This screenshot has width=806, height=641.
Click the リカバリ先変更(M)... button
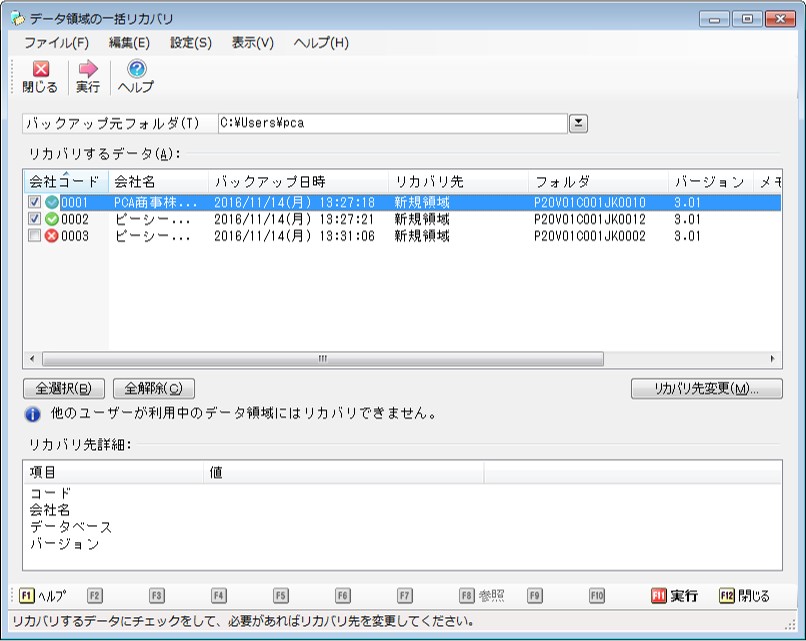coord(706,389)
